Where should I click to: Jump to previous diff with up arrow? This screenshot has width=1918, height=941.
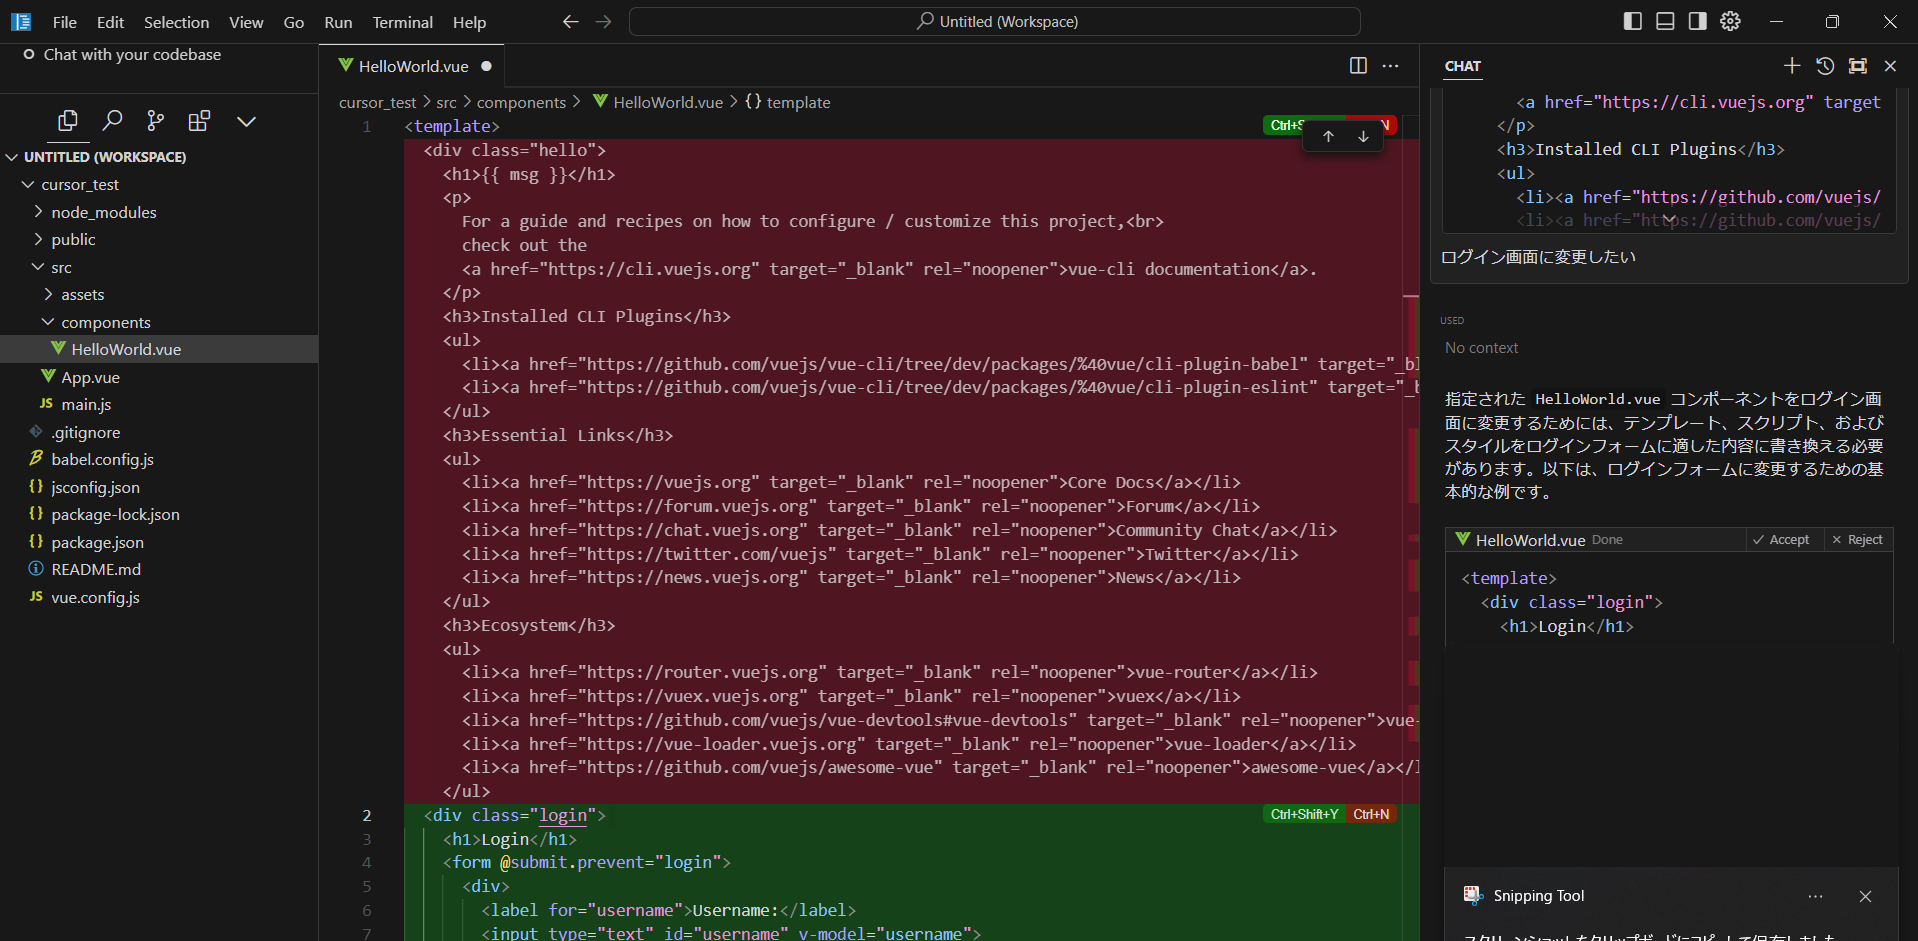click(1328, 136)
